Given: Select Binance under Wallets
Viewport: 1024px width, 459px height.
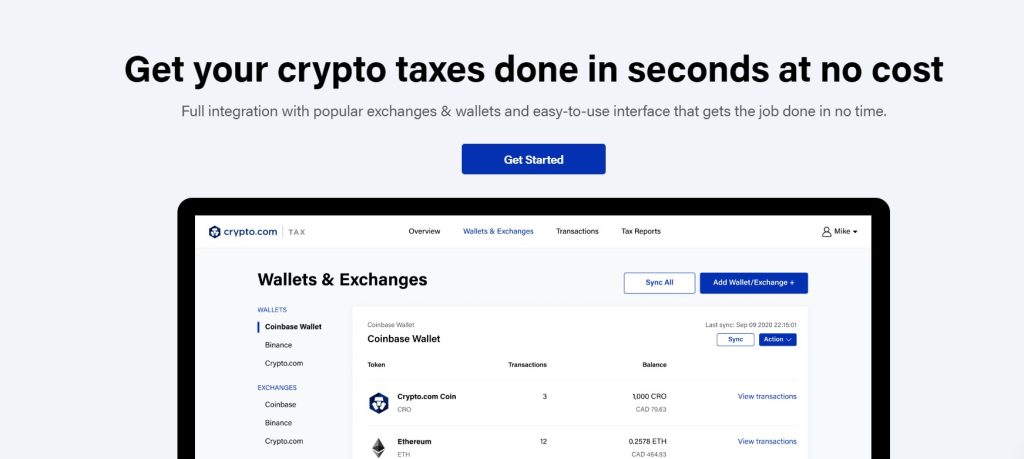Looking at the screenshot, I should pos(278,345).
